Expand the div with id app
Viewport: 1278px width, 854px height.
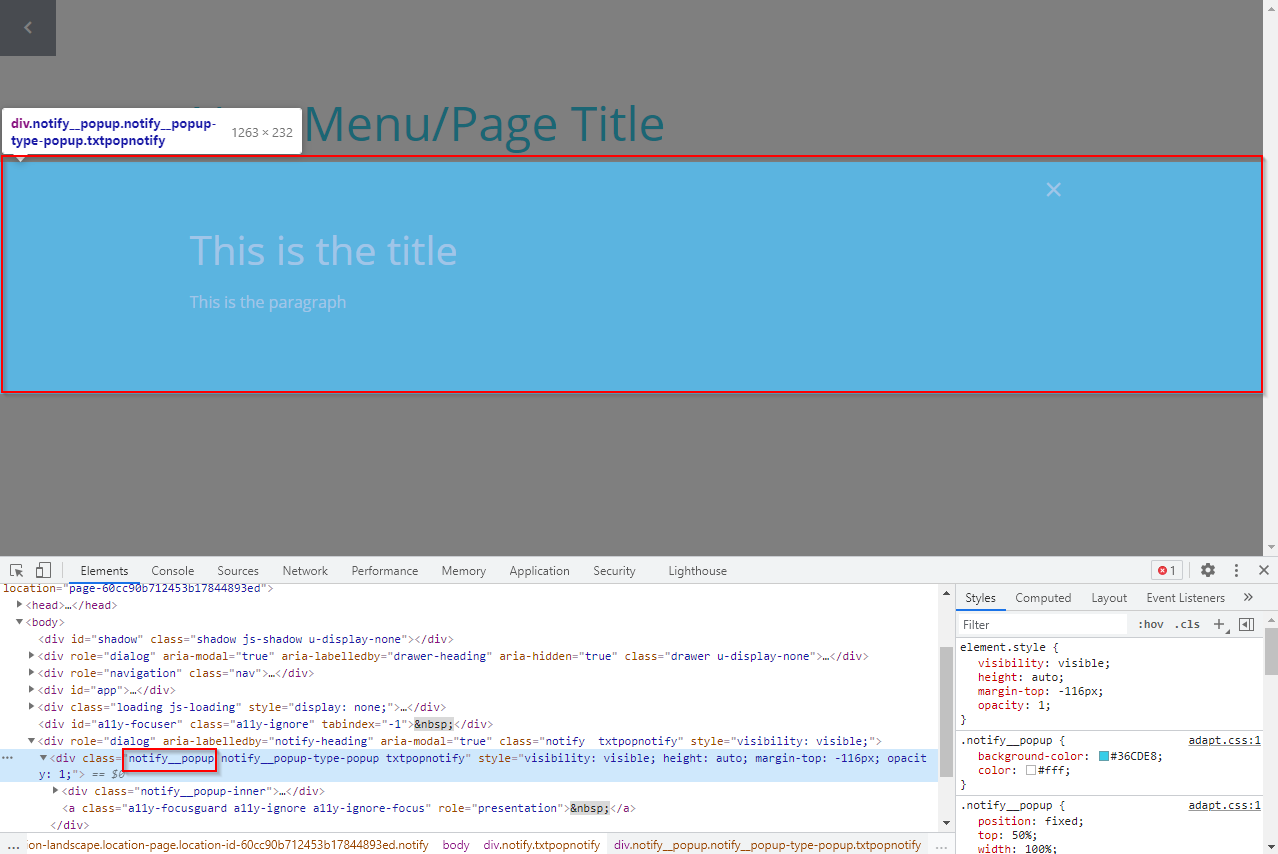coord(33,690)
